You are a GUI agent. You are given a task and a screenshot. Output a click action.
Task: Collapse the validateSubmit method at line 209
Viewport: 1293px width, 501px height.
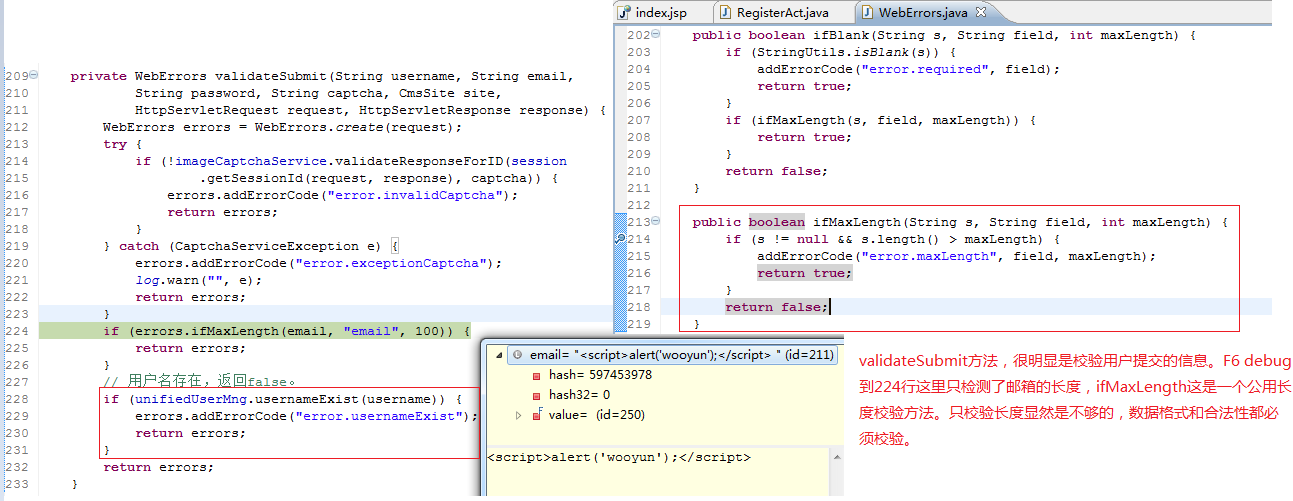coord(34,76)
